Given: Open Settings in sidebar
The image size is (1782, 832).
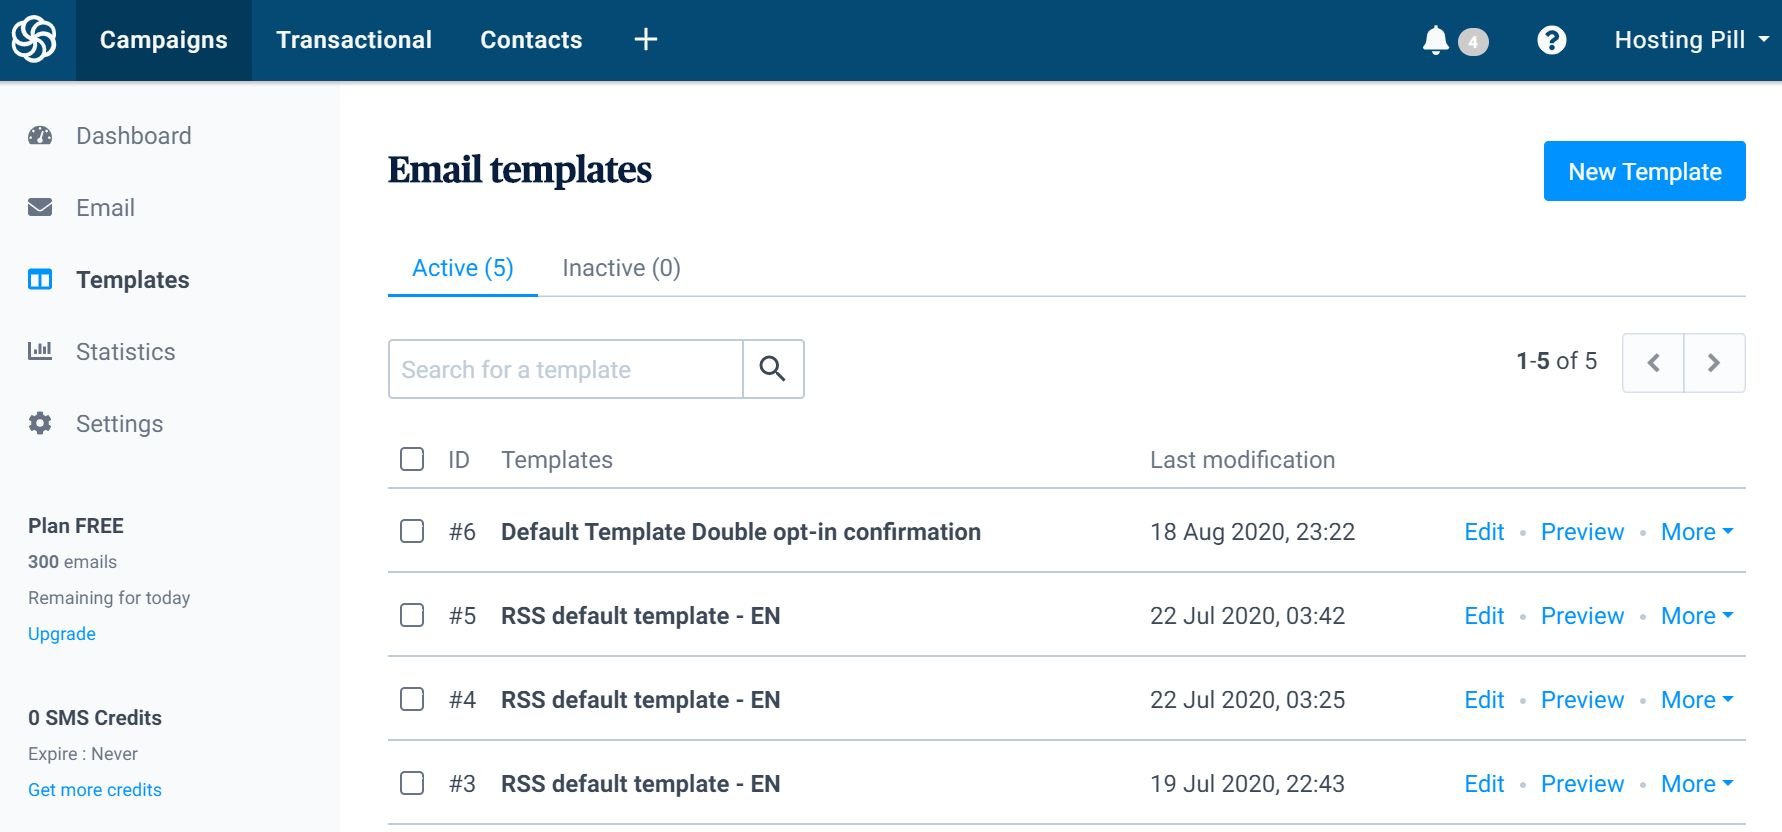Looking at the screenshot, I should [x=119, y=424].
